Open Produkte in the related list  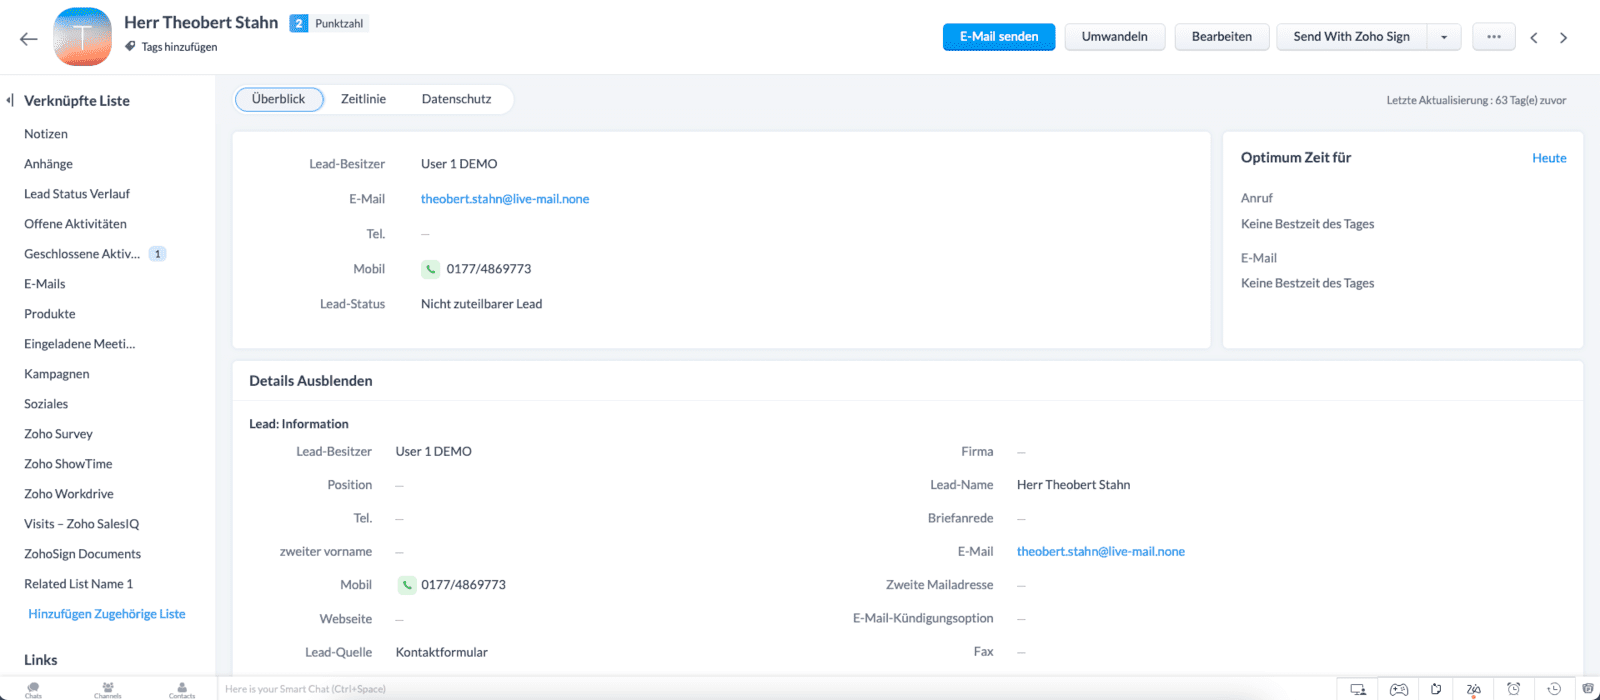(x=50, y=314)
